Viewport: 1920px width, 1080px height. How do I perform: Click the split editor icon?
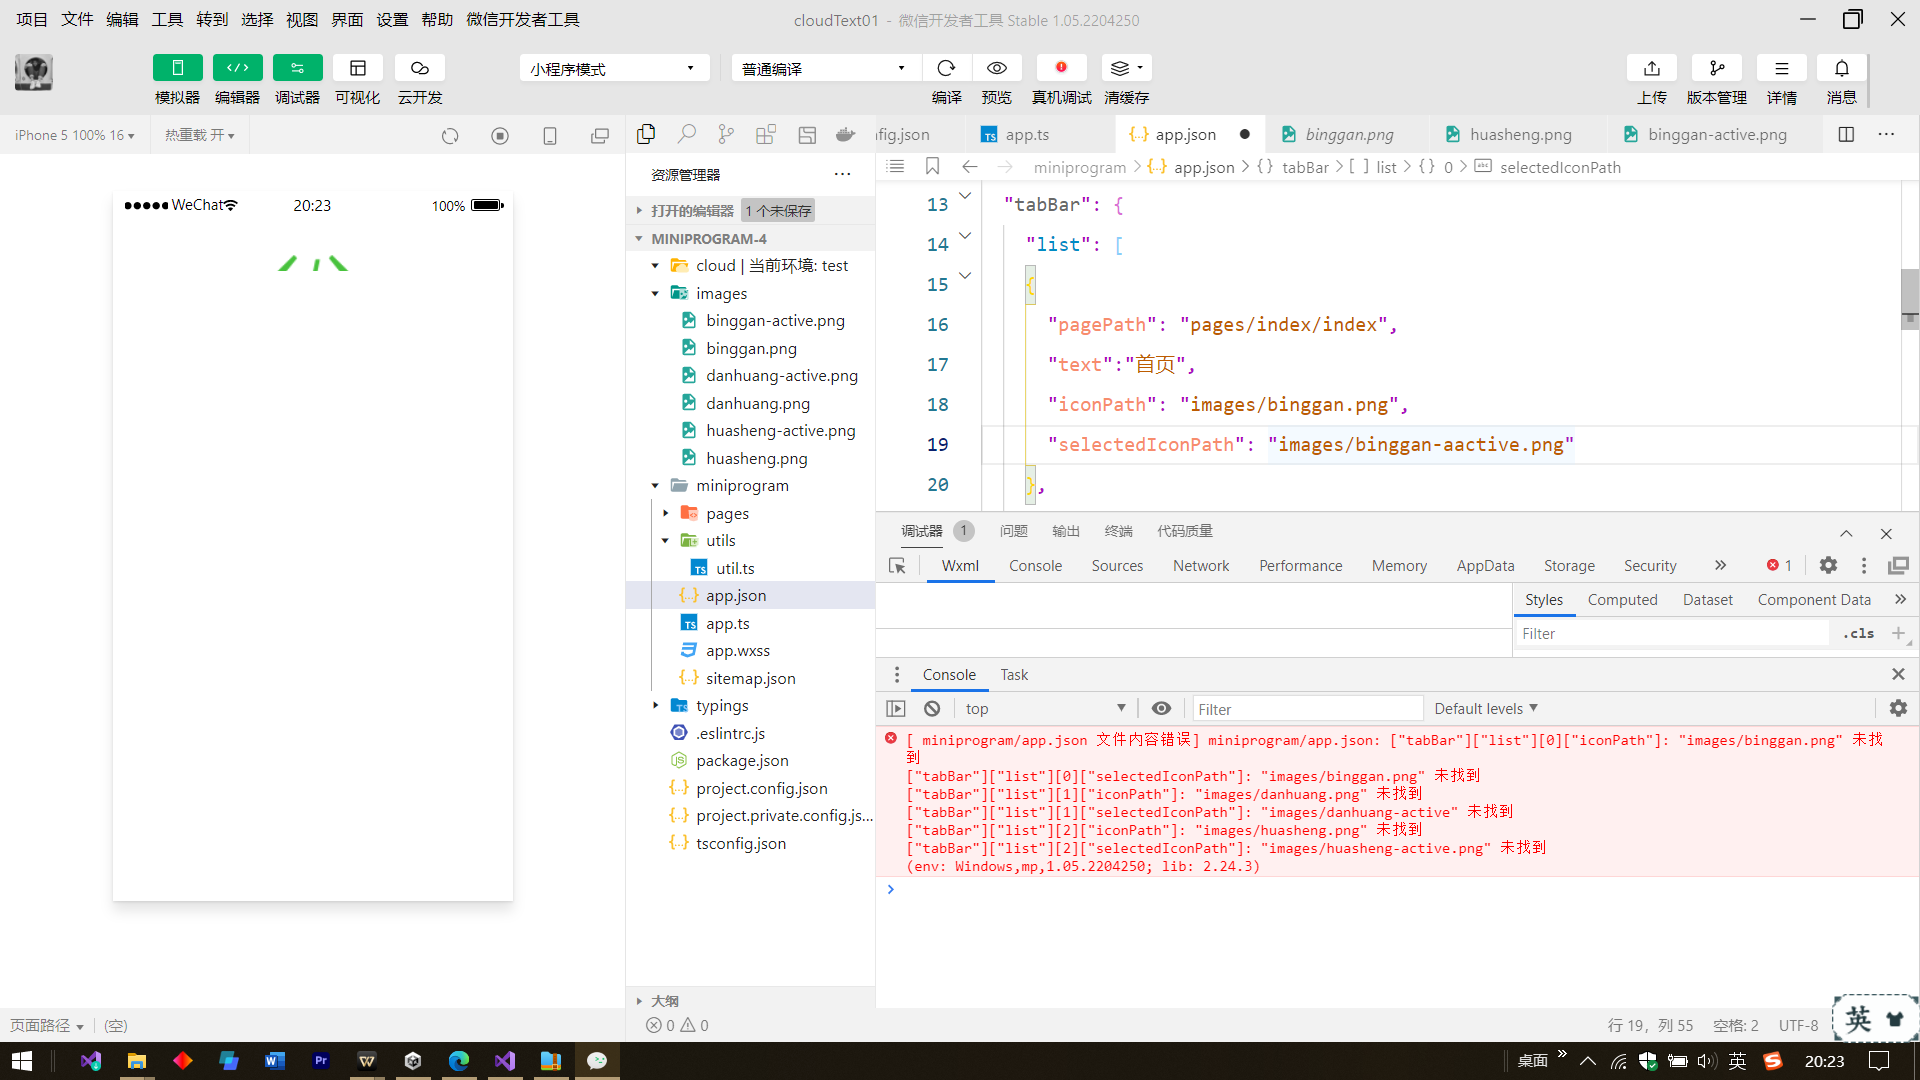[1846, 134]
